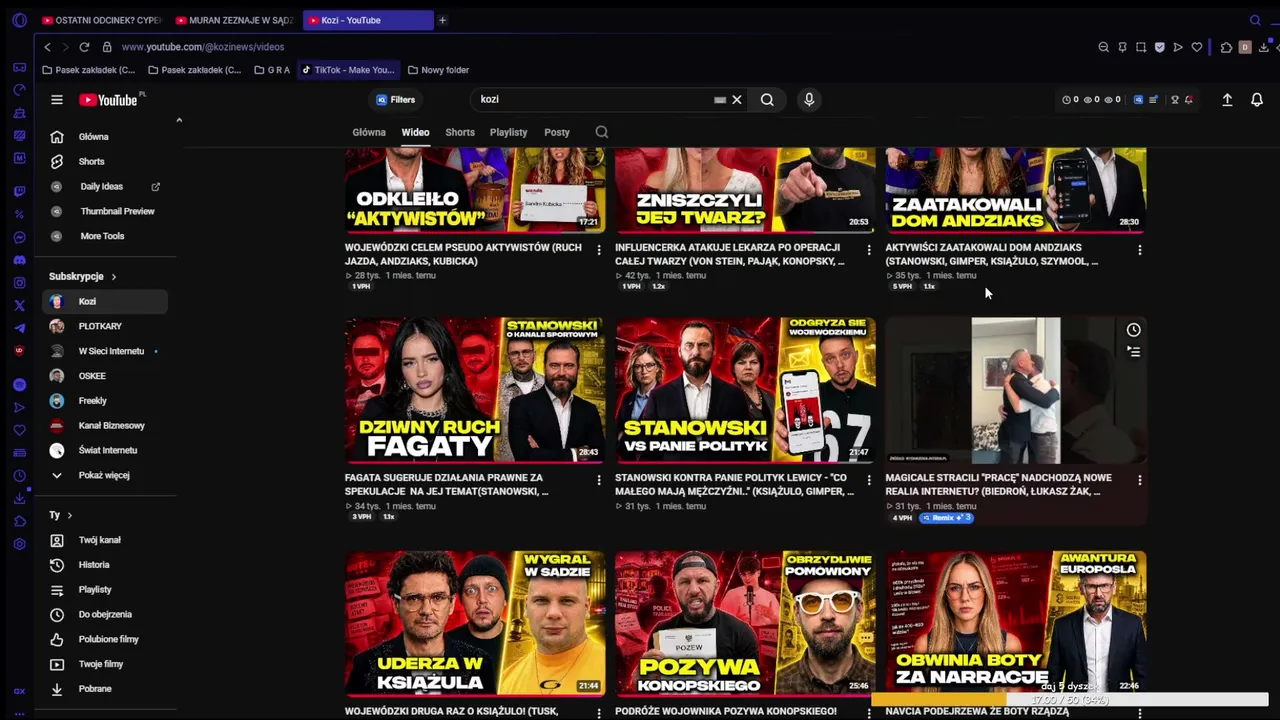The height and width of the screenshot is (720, 1280).
Task: Open the Nowy folder bookmark folder
Action: (x=438, y=70)
